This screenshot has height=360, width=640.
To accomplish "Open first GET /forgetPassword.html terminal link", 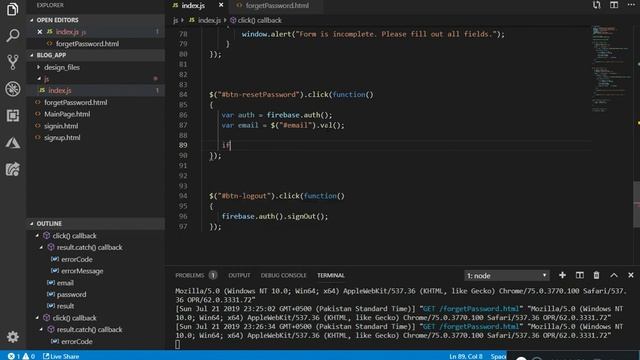I will tap(471, 309).
